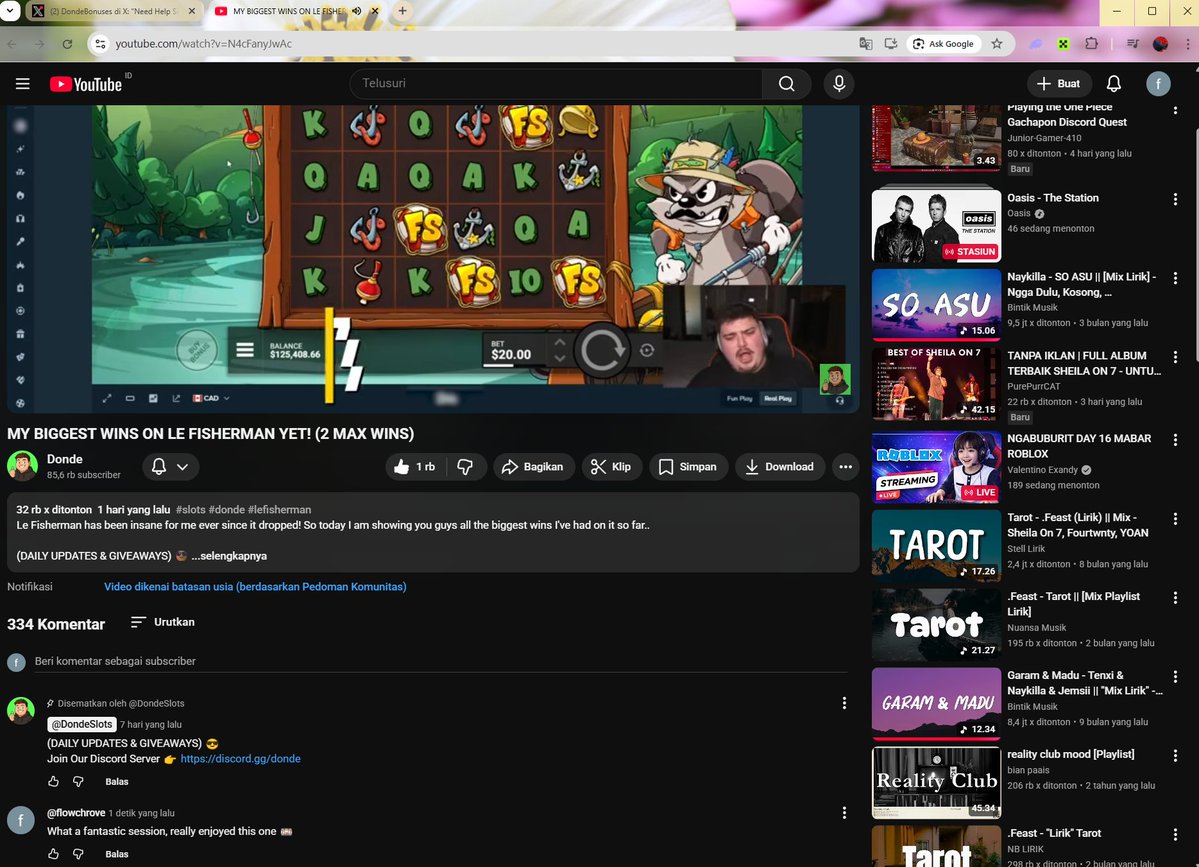Click the search magnifier button

(786, 84)
